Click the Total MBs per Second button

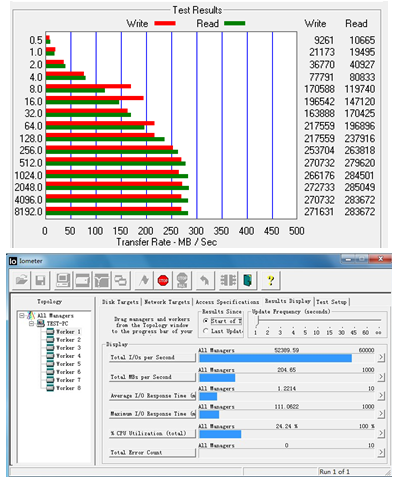(x=152, y=377)
